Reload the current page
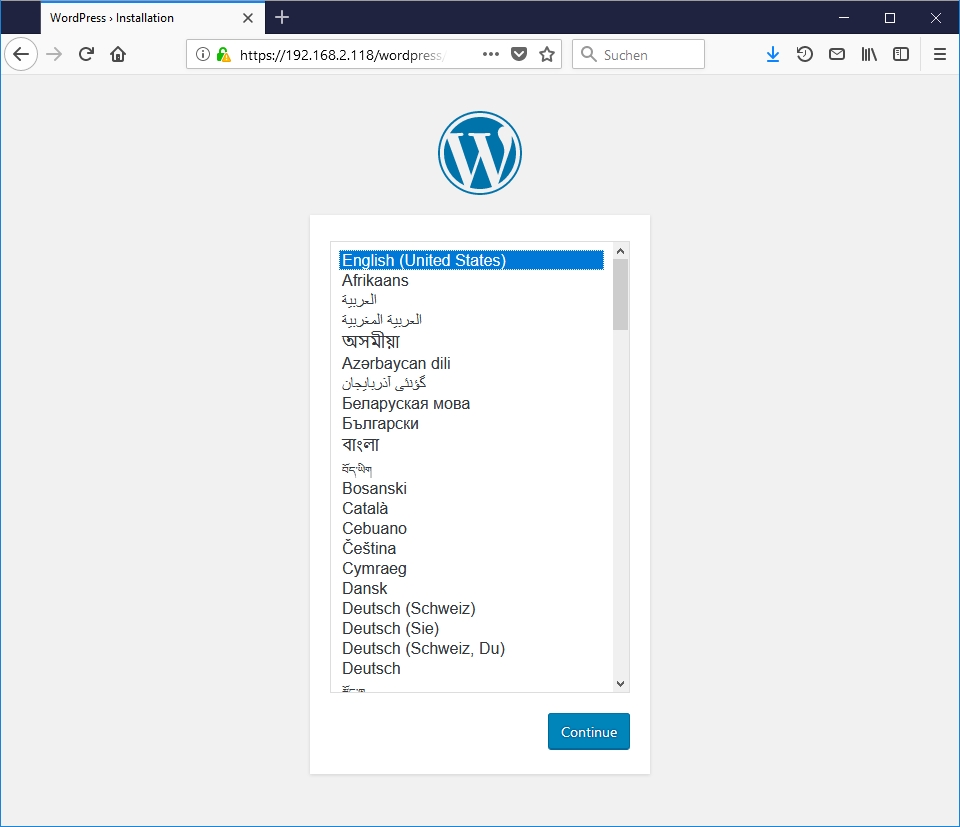Viewport: 960px width, 827px height. (86, 54)
